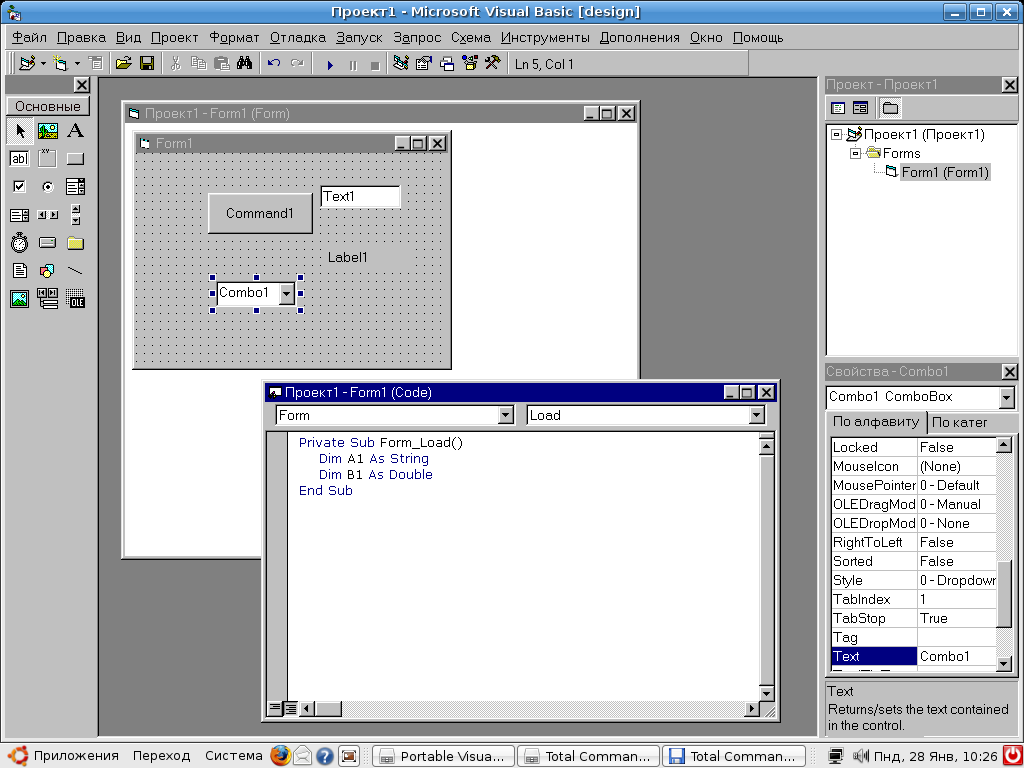Start the program with Run button
Image resolution: width=1024 pixels, height=768 pixels.
[330, 65]
